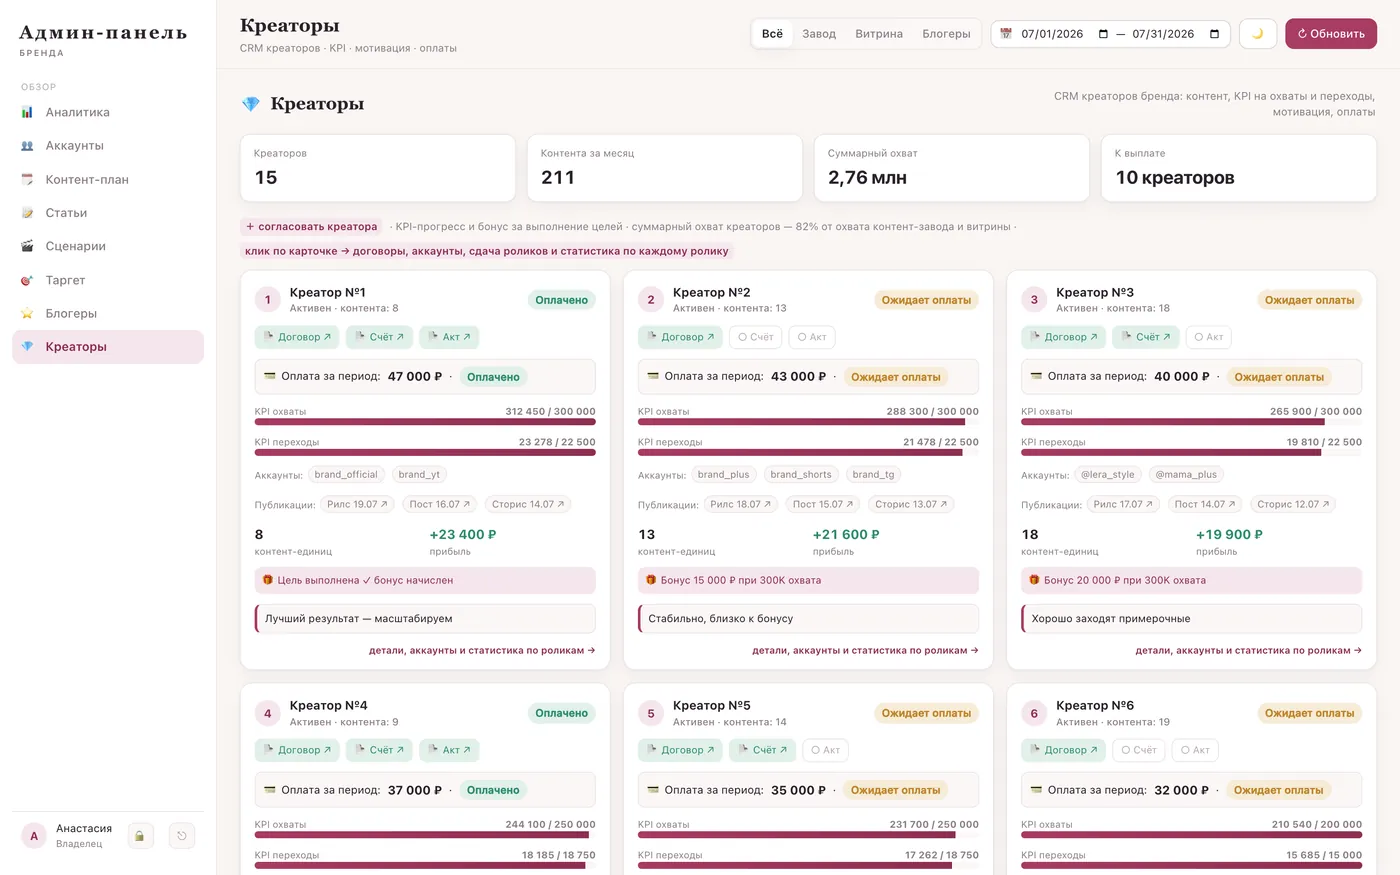Open Сценарии sidebar section
Screen dimensions: 1400x875
click(108, 246)
